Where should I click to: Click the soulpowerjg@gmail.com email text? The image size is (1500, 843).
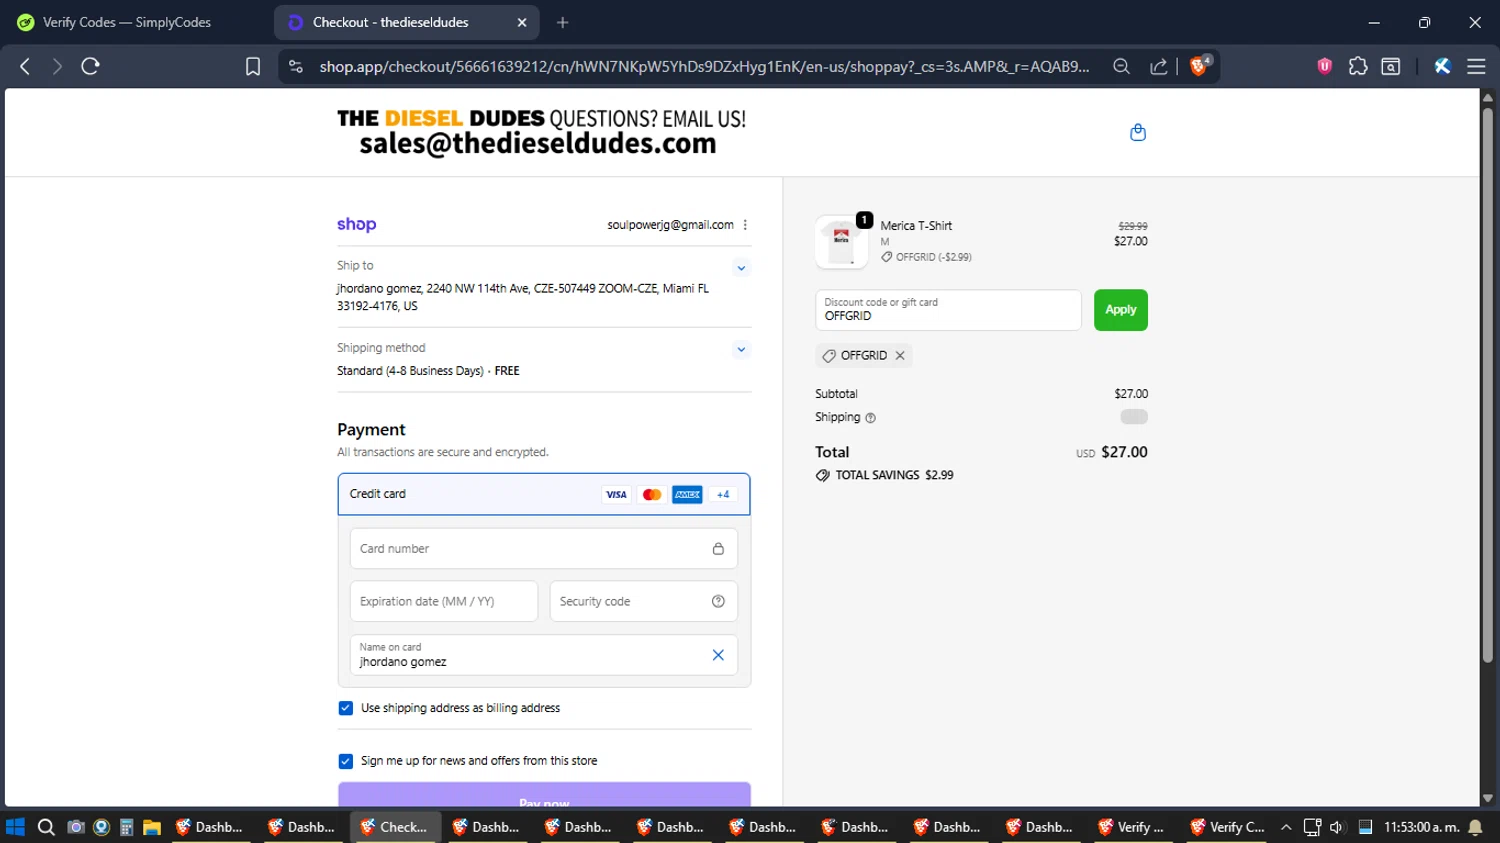pos(670,225)
